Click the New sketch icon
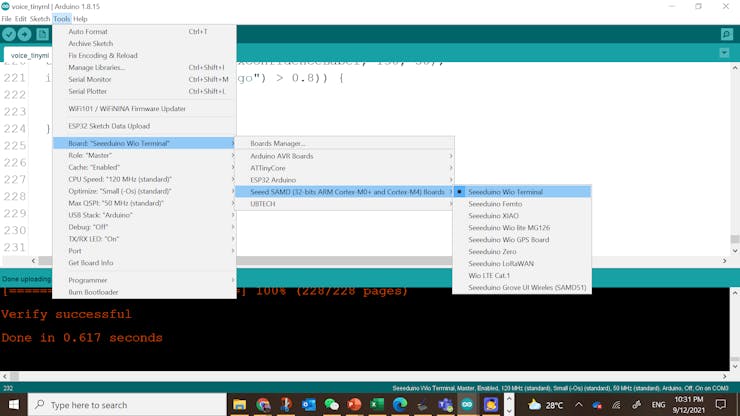The width and height of the screenshot is (740, 416). [42, 34]
